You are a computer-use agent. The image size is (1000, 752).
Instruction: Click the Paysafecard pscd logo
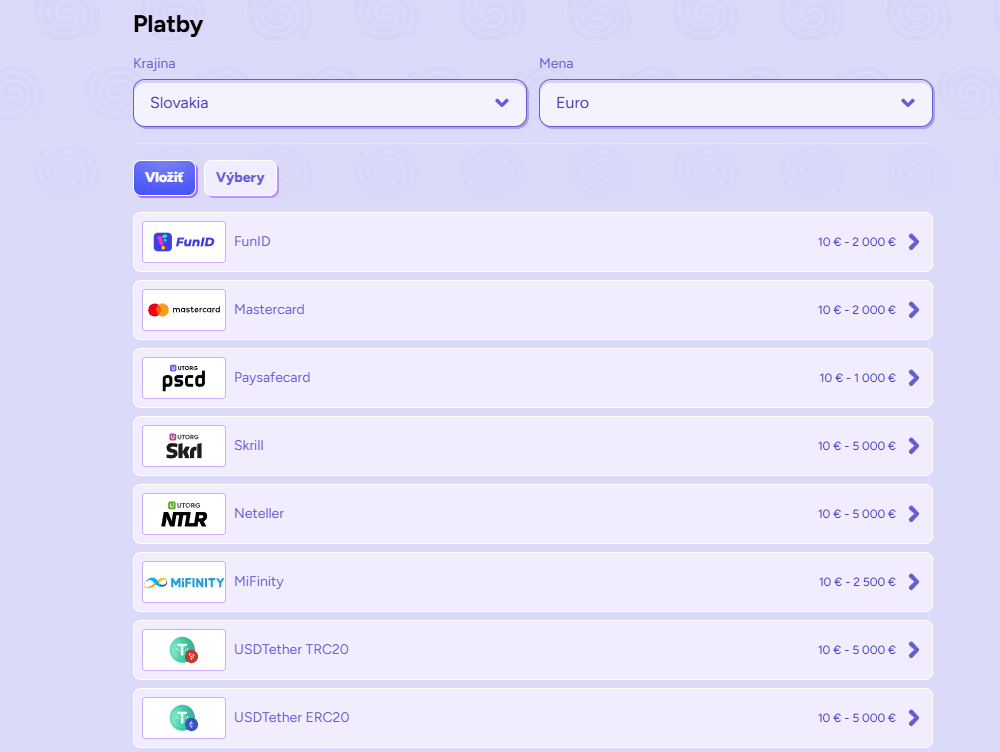point(184,378)
